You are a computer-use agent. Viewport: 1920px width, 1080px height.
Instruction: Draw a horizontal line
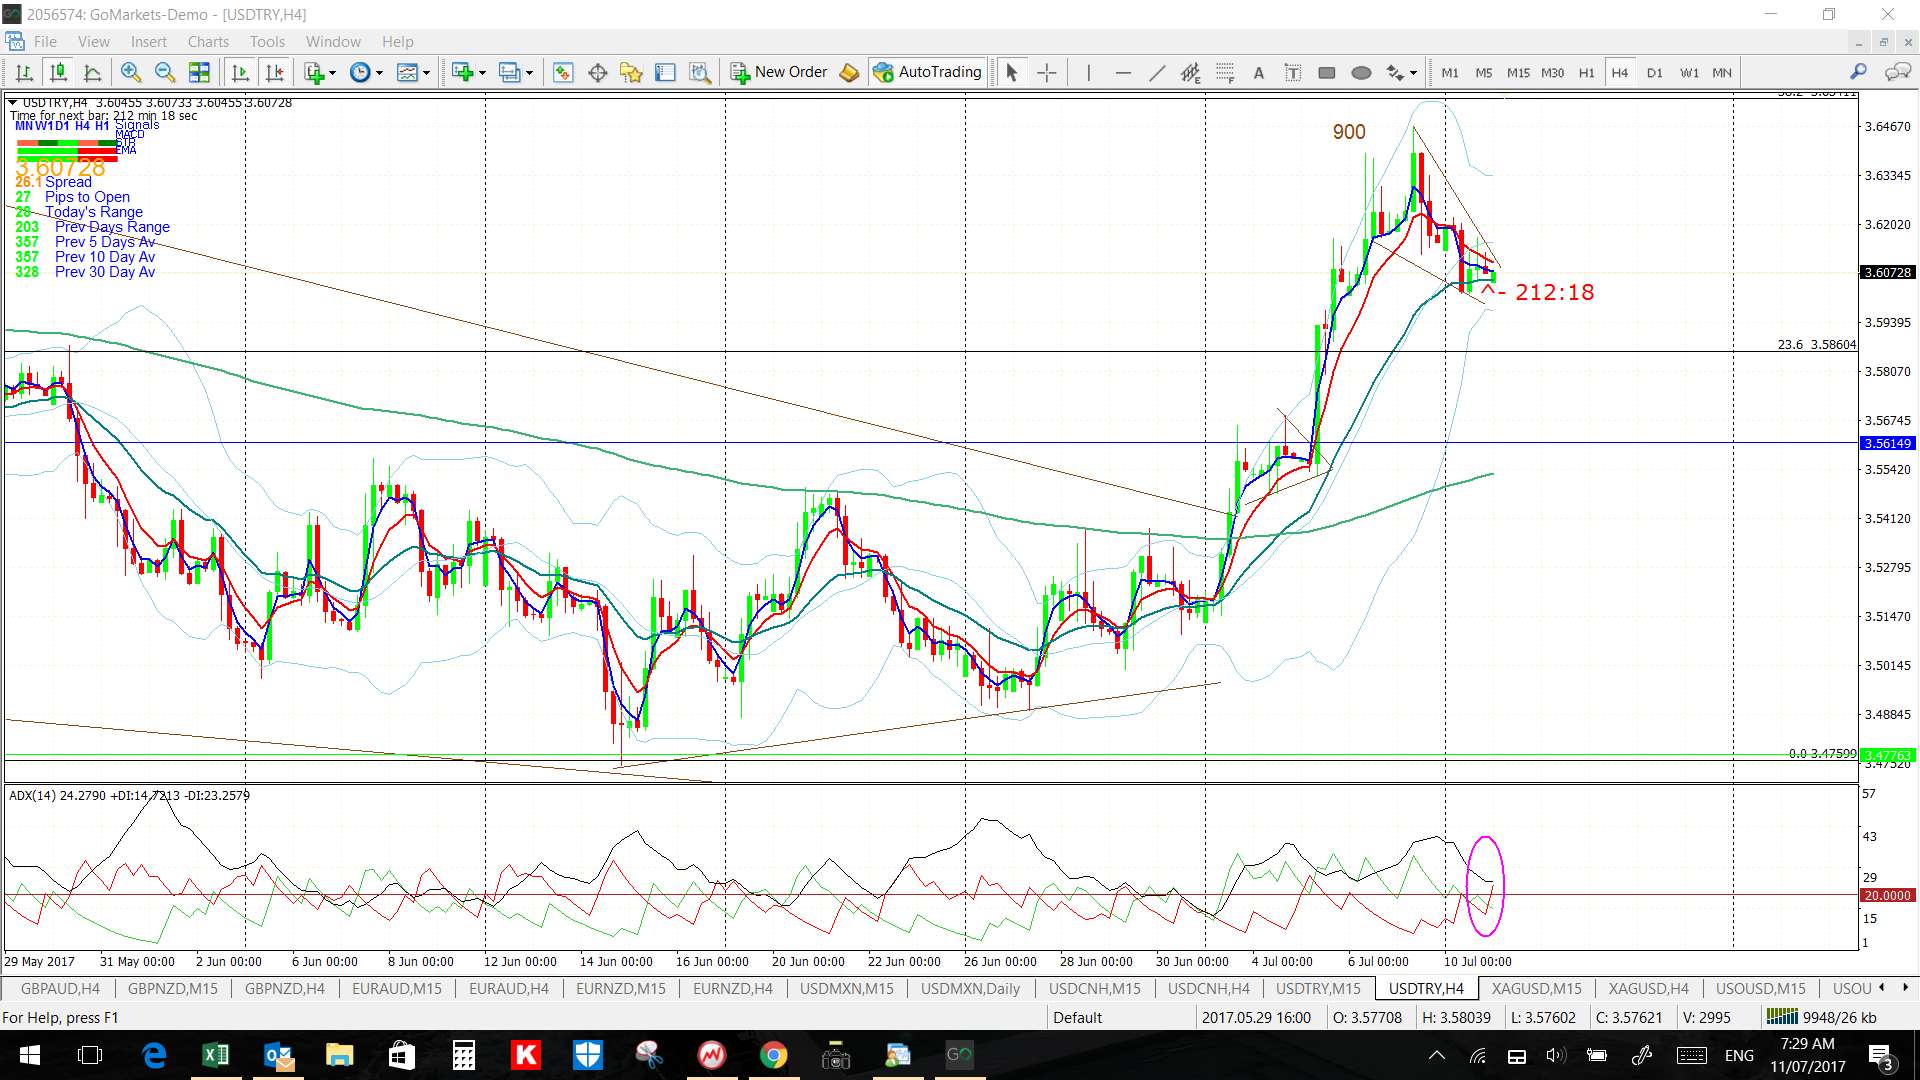[1122, 72]
